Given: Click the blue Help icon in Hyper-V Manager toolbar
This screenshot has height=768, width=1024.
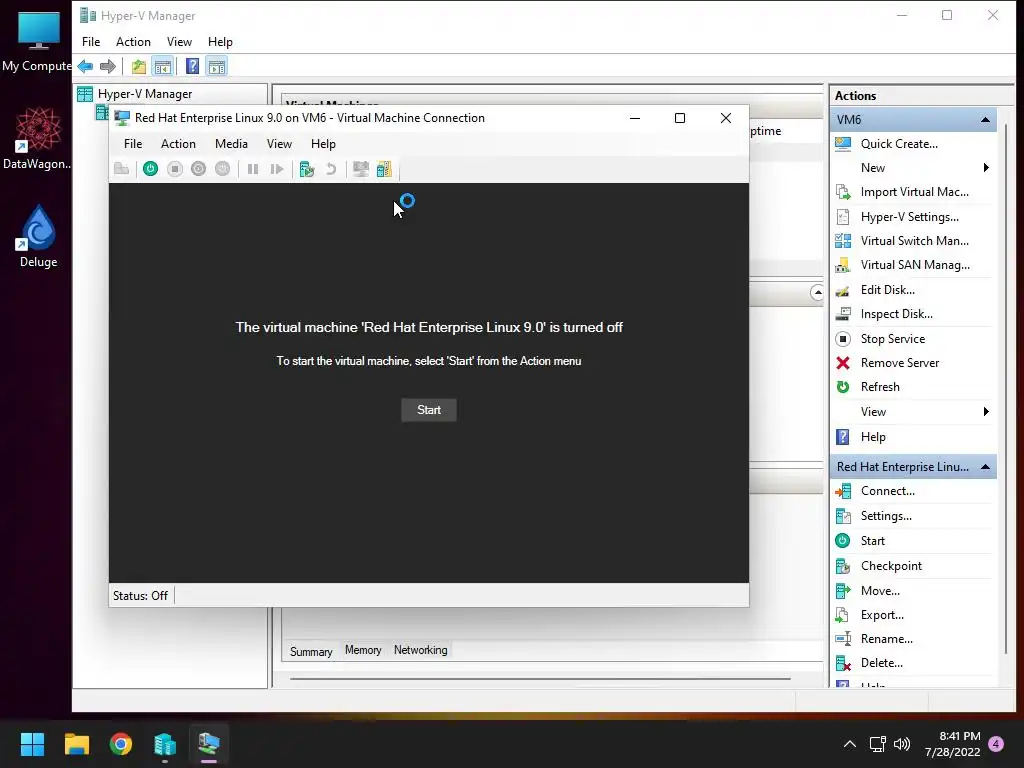Looking at the screenshot, I should point(193,66).
